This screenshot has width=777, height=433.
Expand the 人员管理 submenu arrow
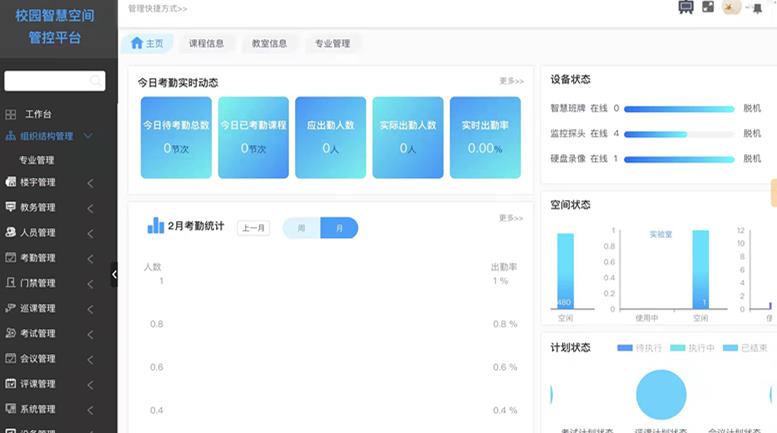pos(90,233)
